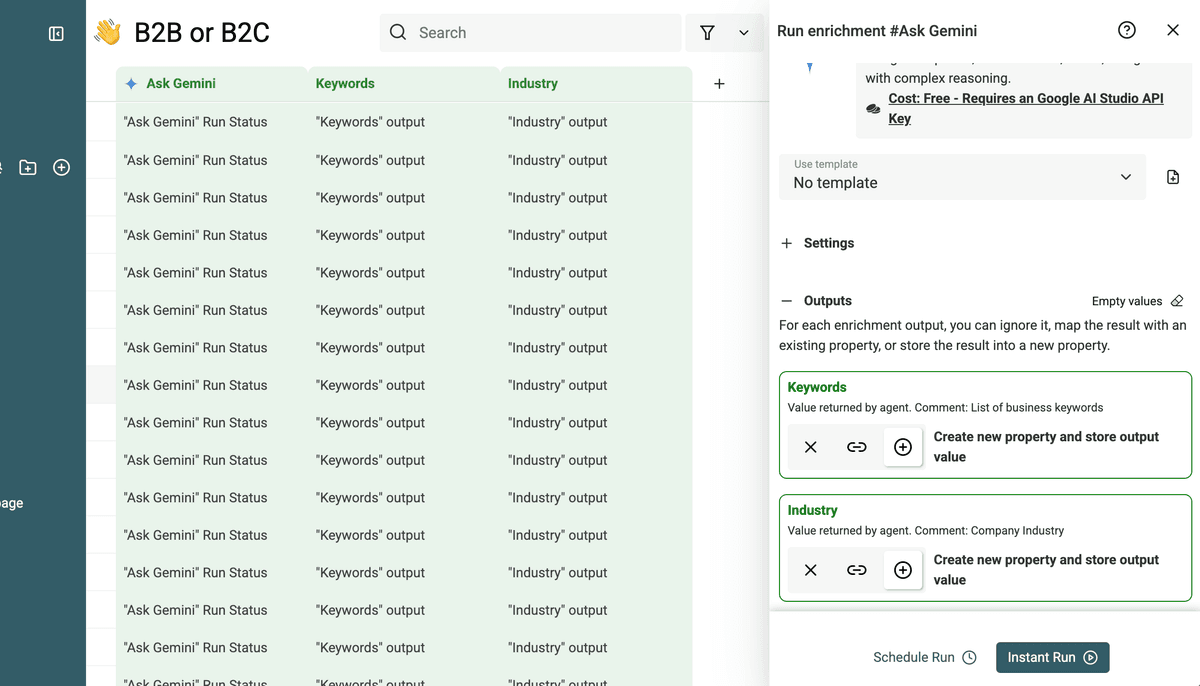Open the help question mark icon
1200x686 pixels.
click(x=1127, y=30)
